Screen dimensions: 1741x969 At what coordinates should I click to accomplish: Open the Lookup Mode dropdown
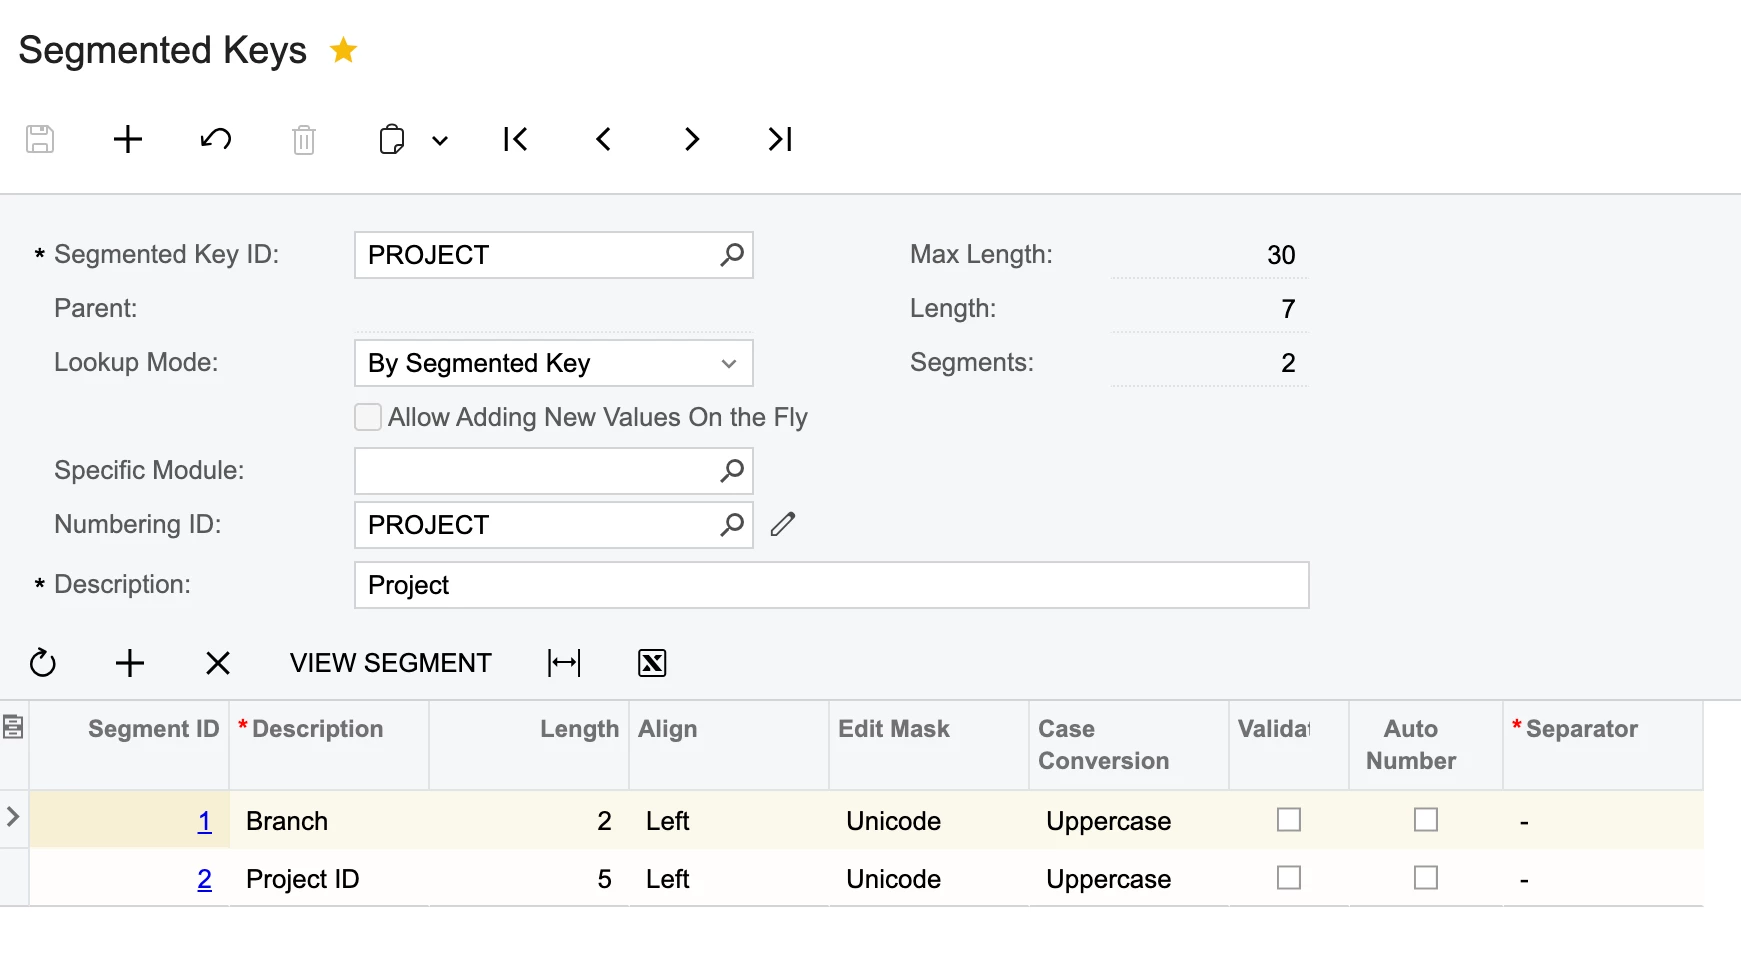point(729,363)
